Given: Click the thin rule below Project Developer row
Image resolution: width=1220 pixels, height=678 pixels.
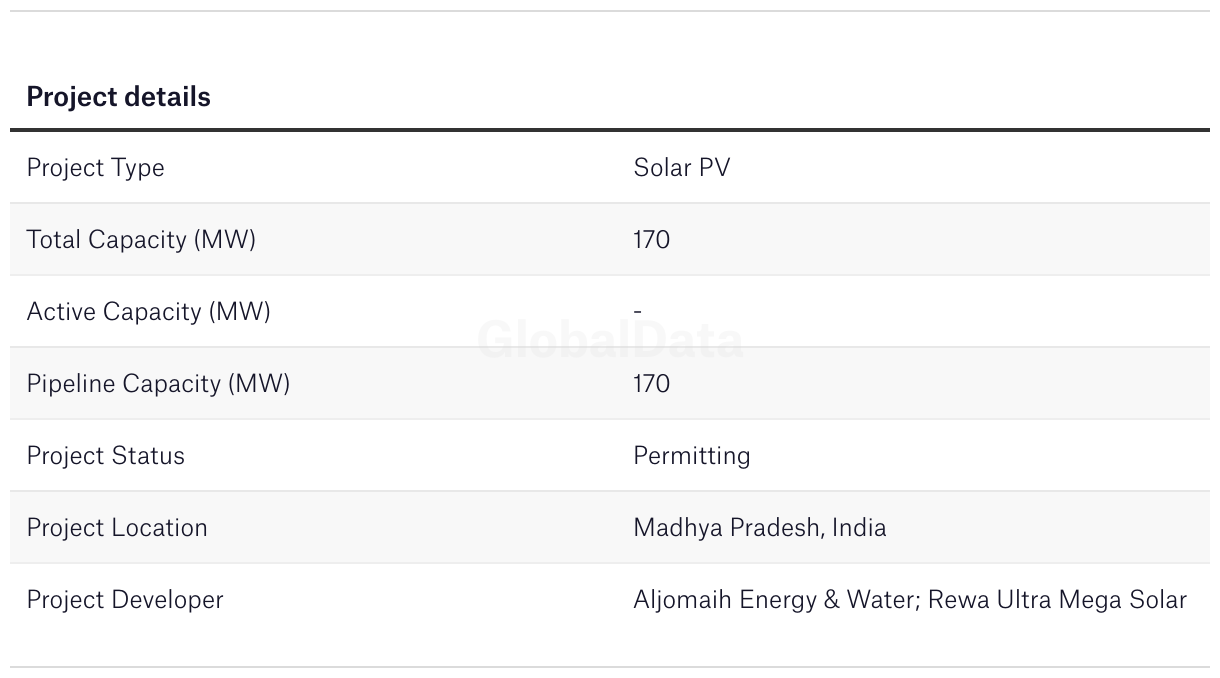Looking at the screenshot, I should click(x=610, y=667).
